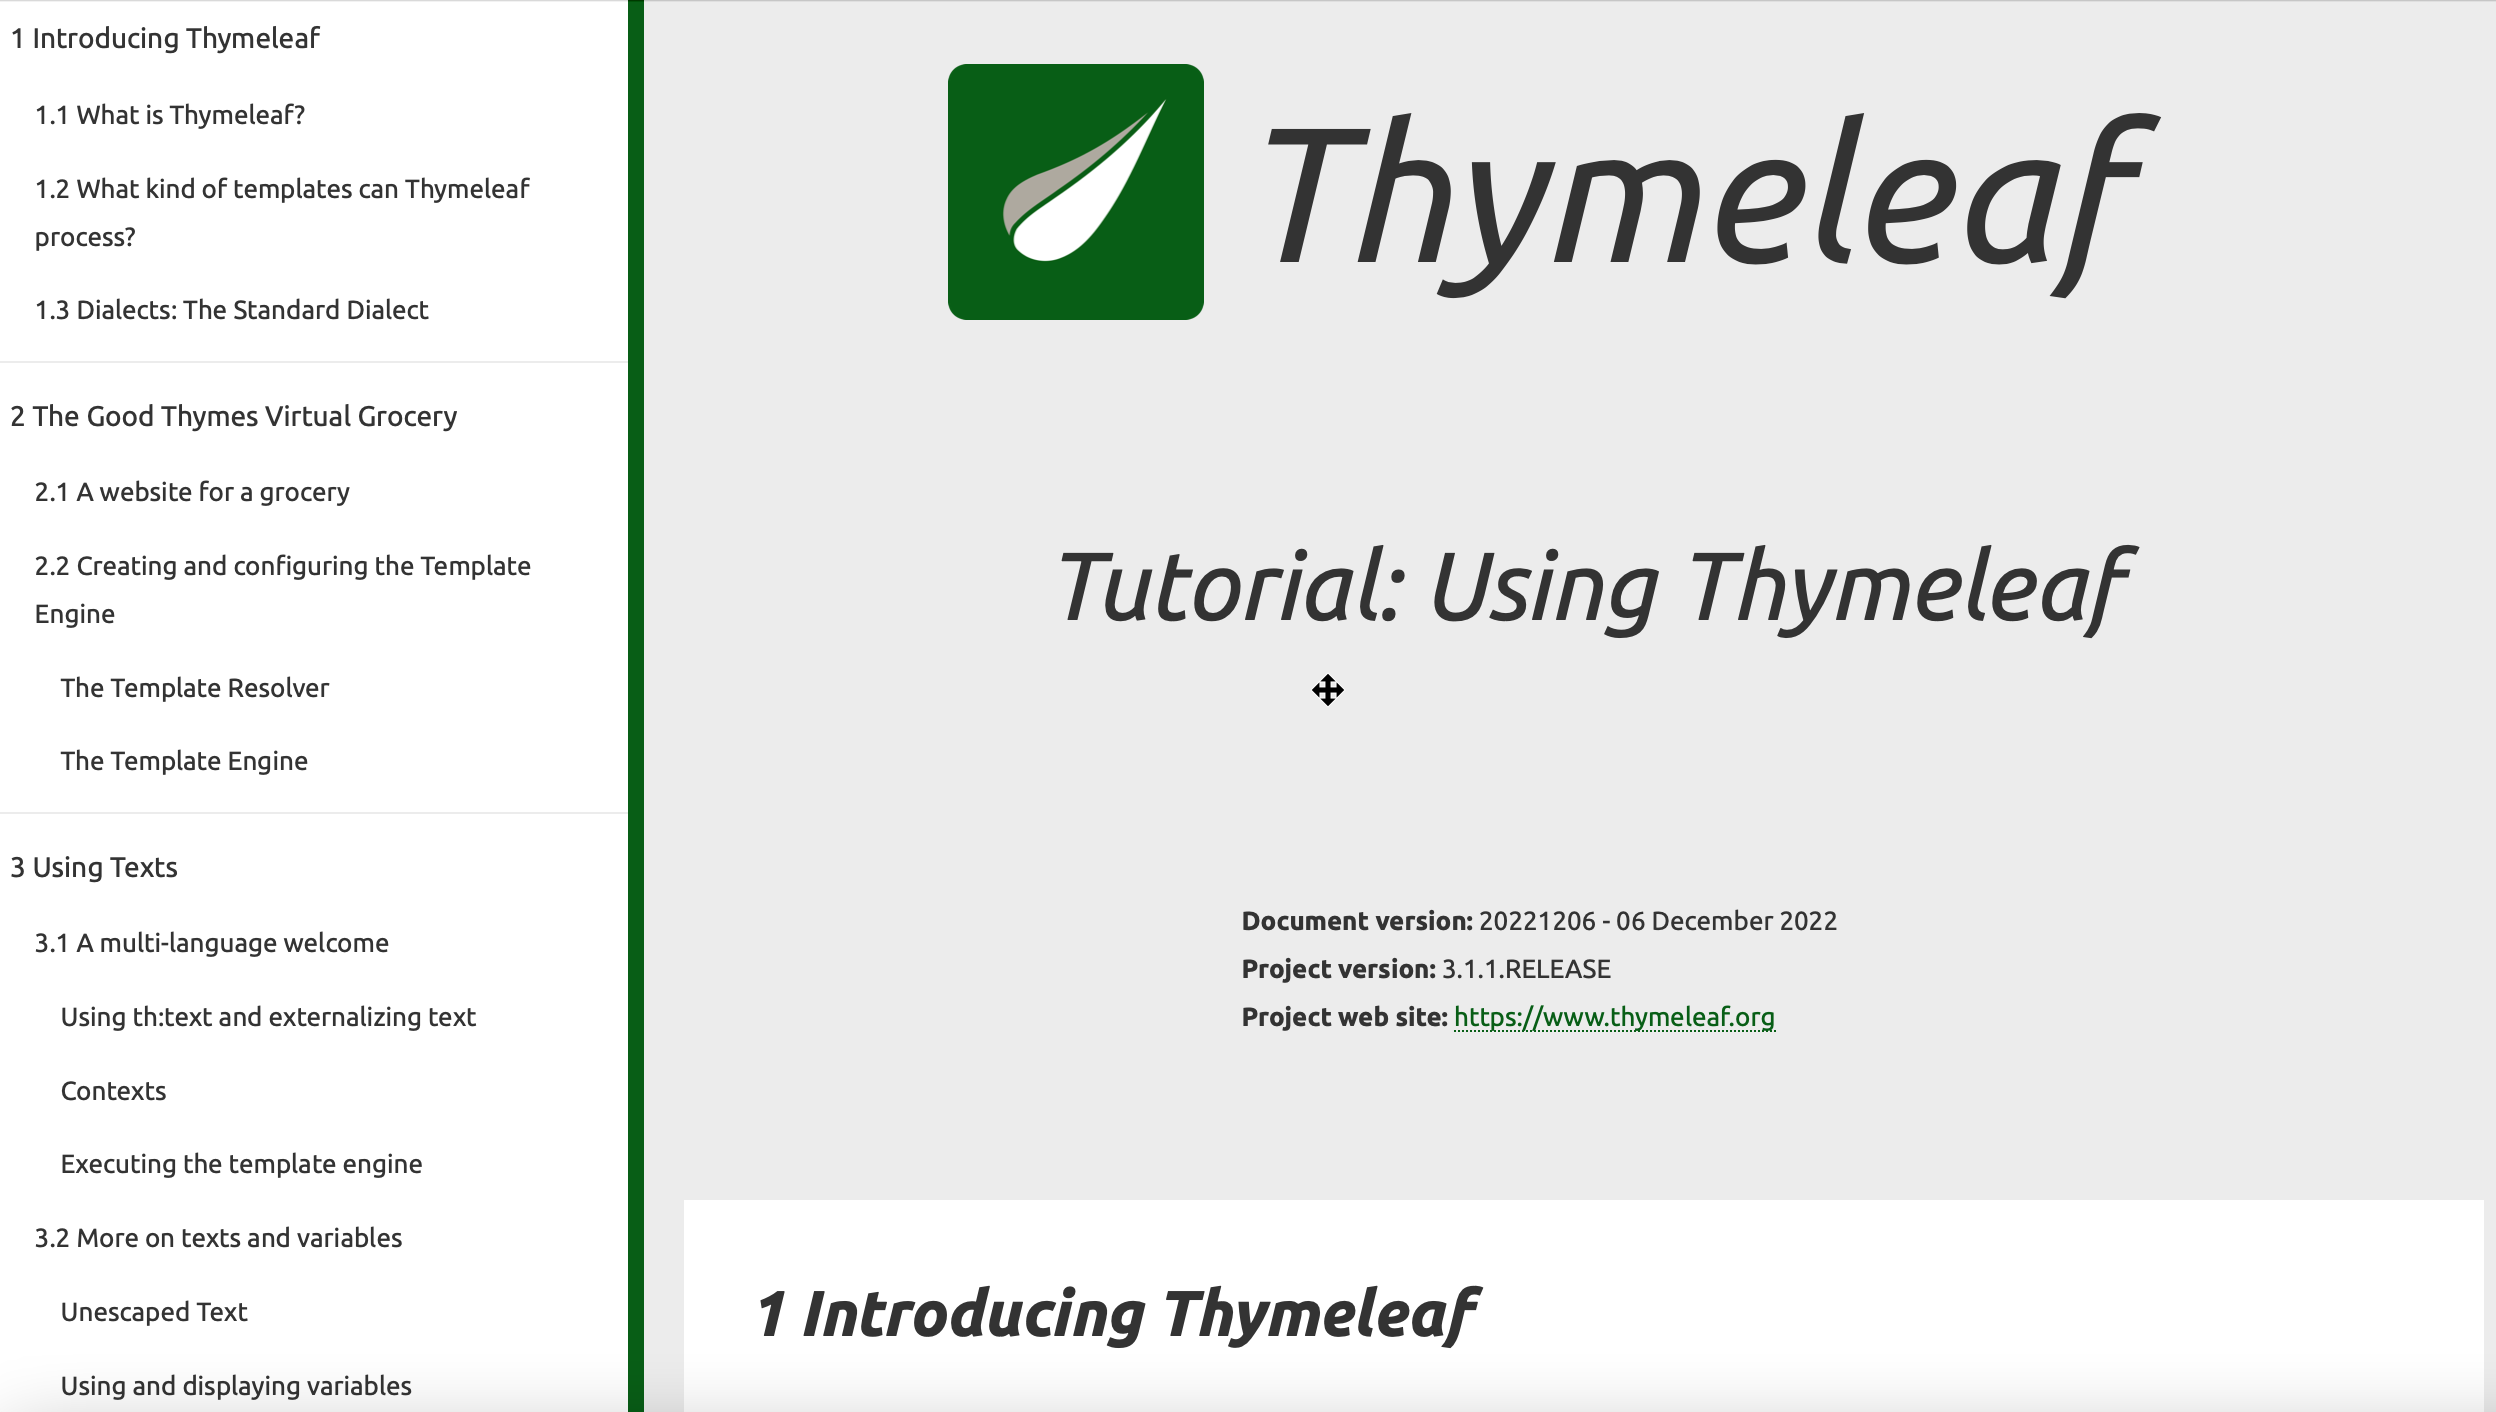The image size is (2496, 1412).
Task: Click Contexts sidebar link
Action: coord(111,1090)
